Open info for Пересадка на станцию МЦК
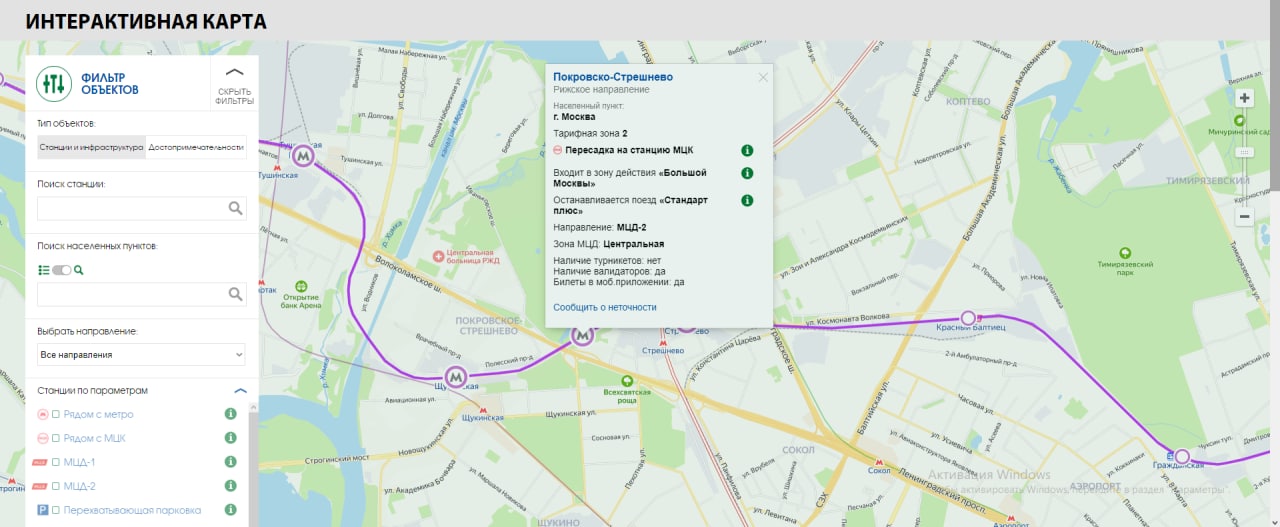The height and width of the screenshot is (527, 1280). pyautogui.click(x=747, y=151)
